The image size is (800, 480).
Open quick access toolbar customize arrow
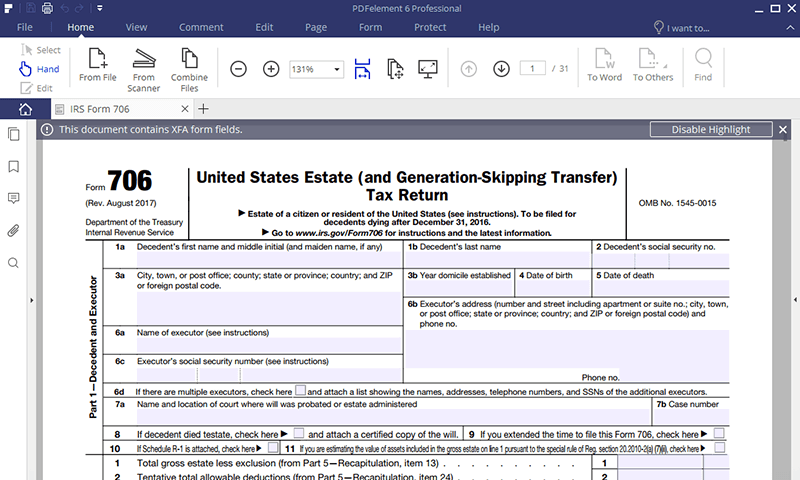[x=100, y=8]
